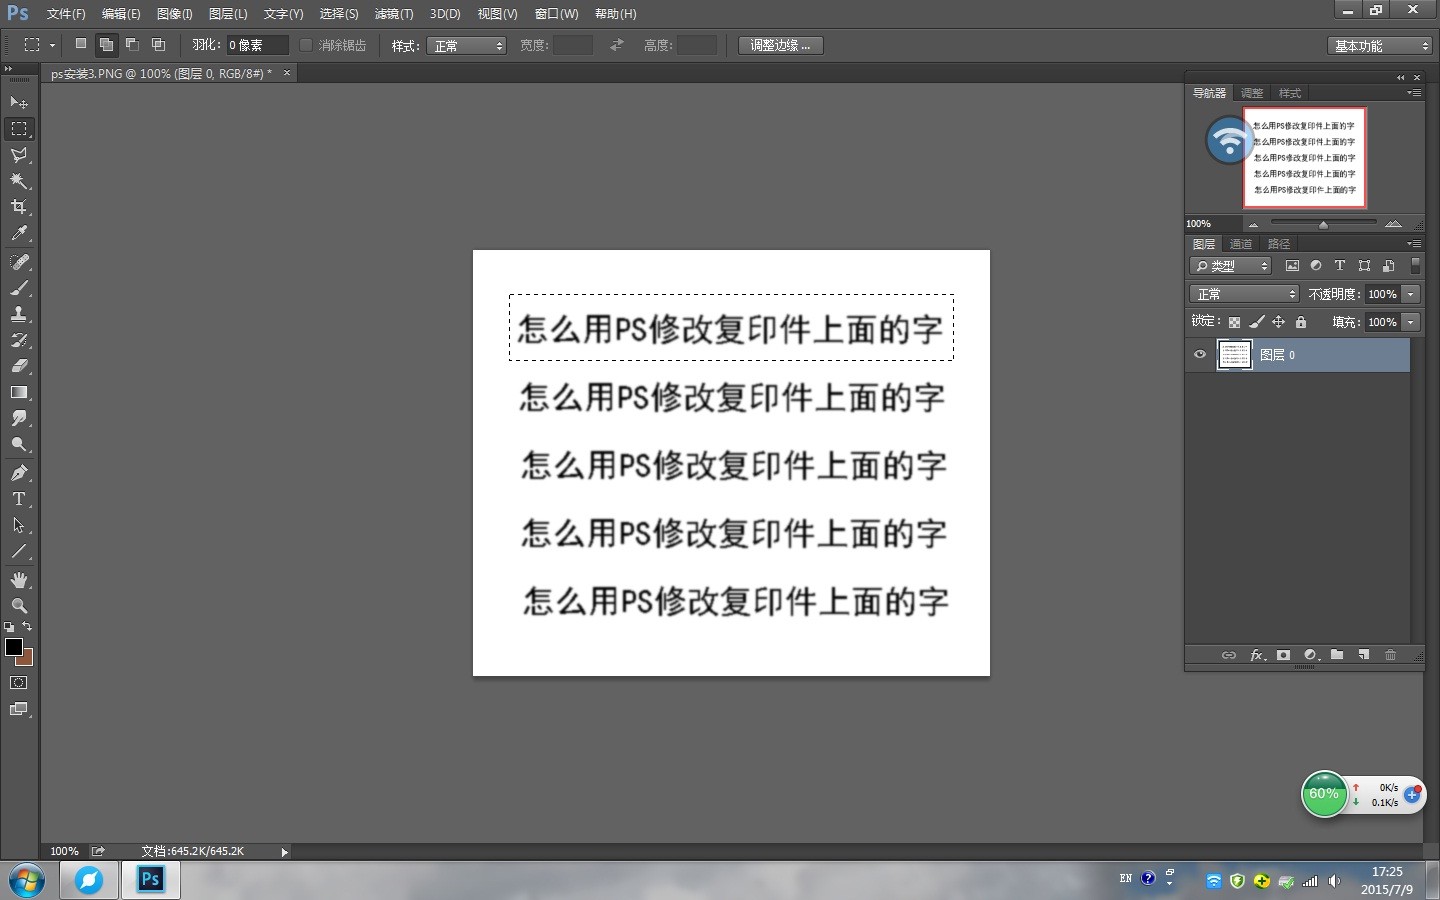Viewport: 1440px width, 900px height.
Task: Open the 样式 blending style dropdown
Action: (x=466, y=45)
